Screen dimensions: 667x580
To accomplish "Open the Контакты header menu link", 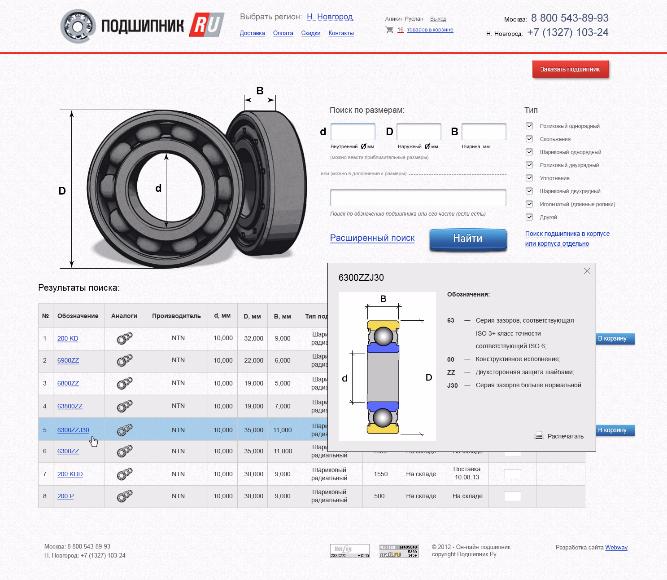I will [341, 33].
